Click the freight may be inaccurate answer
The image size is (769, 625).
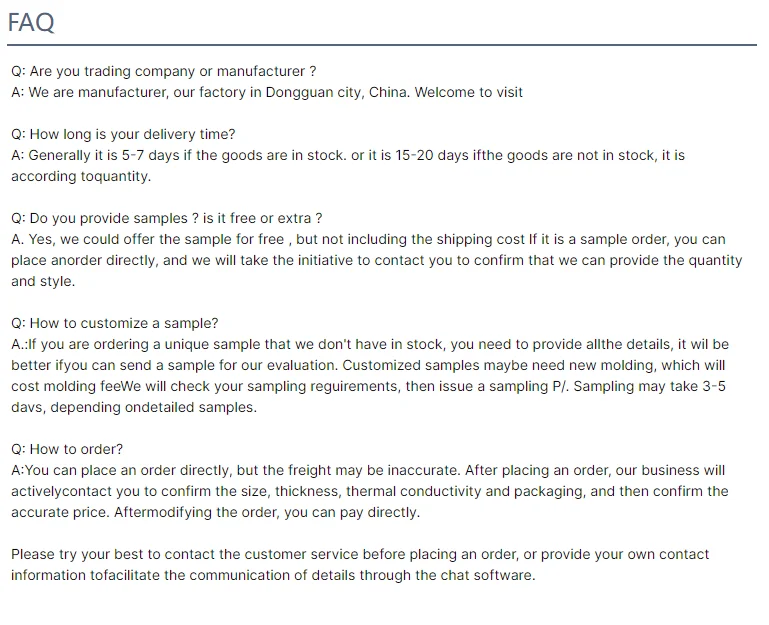(x=368, y=470)
